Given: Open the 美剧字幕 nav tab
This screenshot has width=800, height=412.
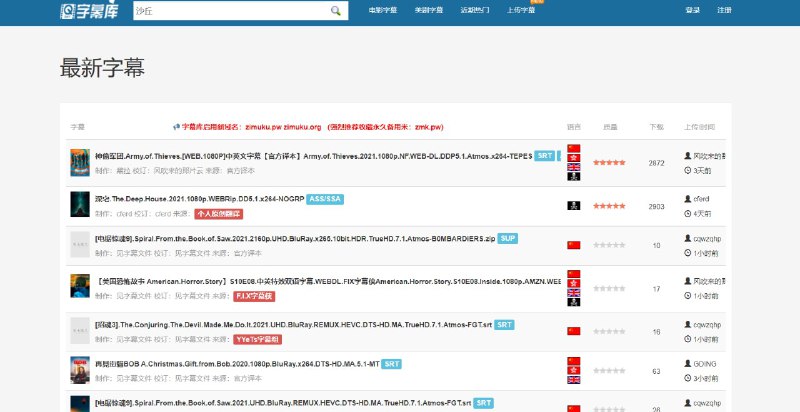Looking at the screenshot, I should (428, 11).
